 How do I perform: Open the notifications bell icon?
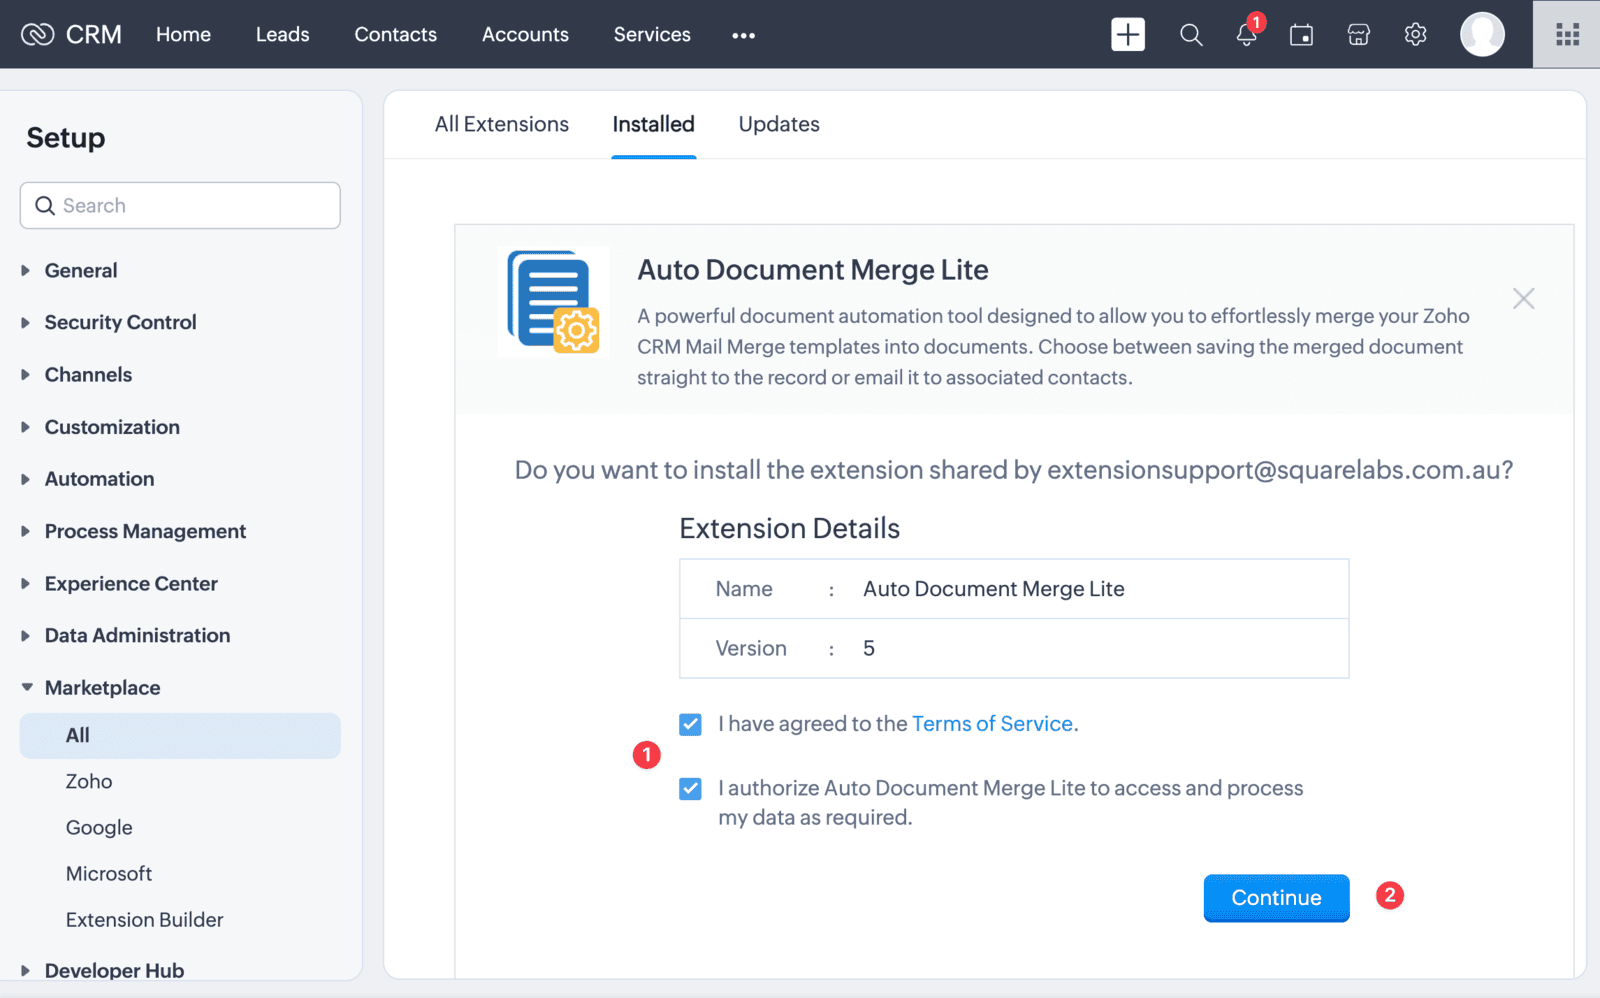click(1246, 34)
